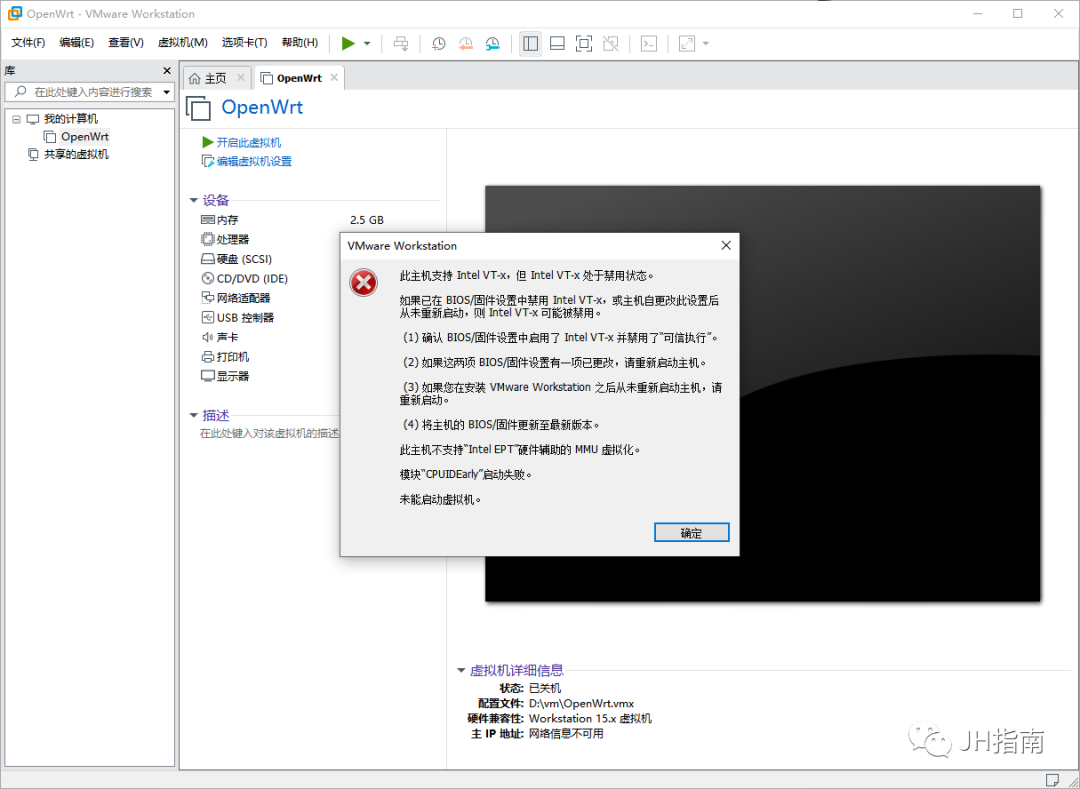
Task: Select the snapshot manager icon
Action: click(492, 43)
